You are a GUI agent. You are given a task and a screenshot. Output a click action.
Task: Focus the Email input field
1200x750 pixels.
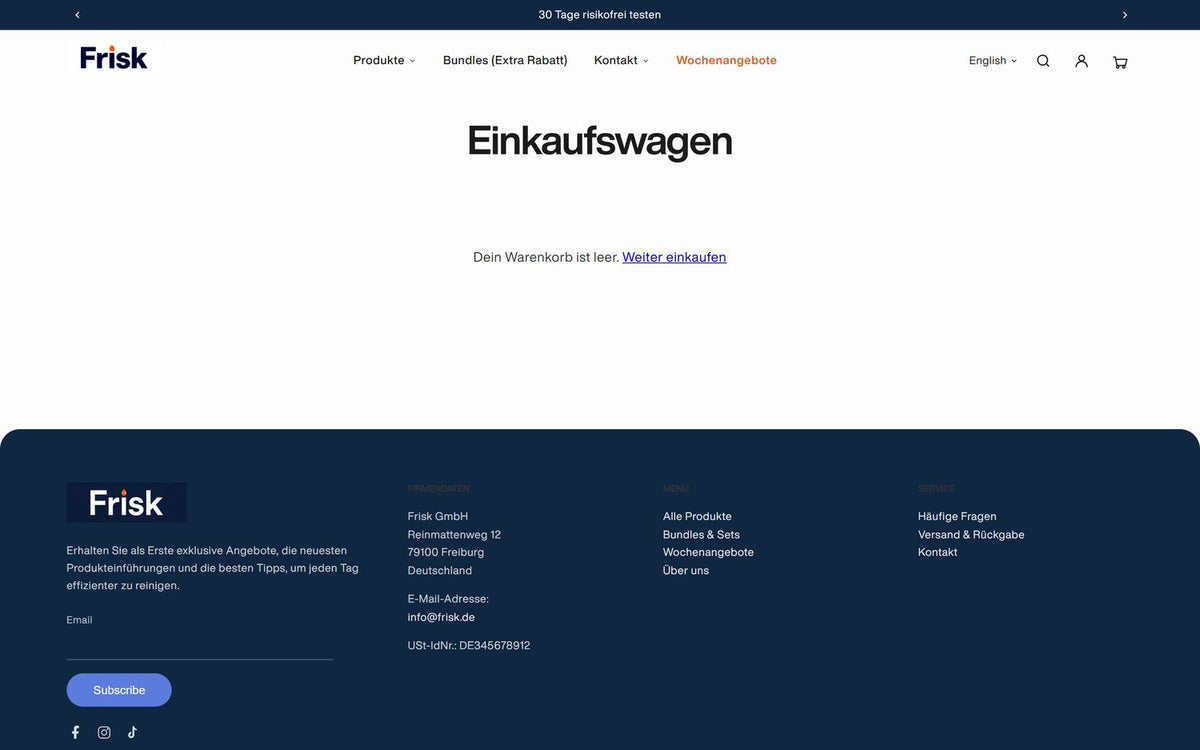pyautogui.click(x=200, y=645)
